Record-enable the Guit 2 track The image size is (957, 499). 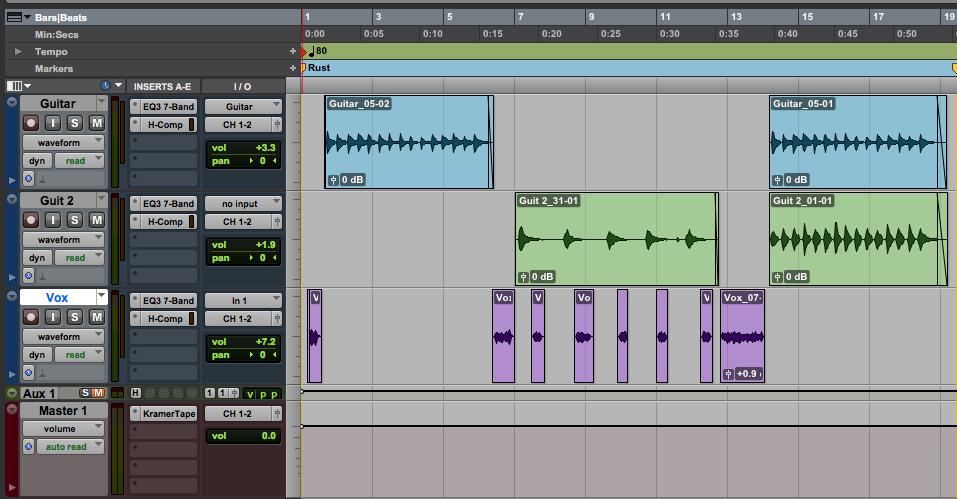pos(31,220)
